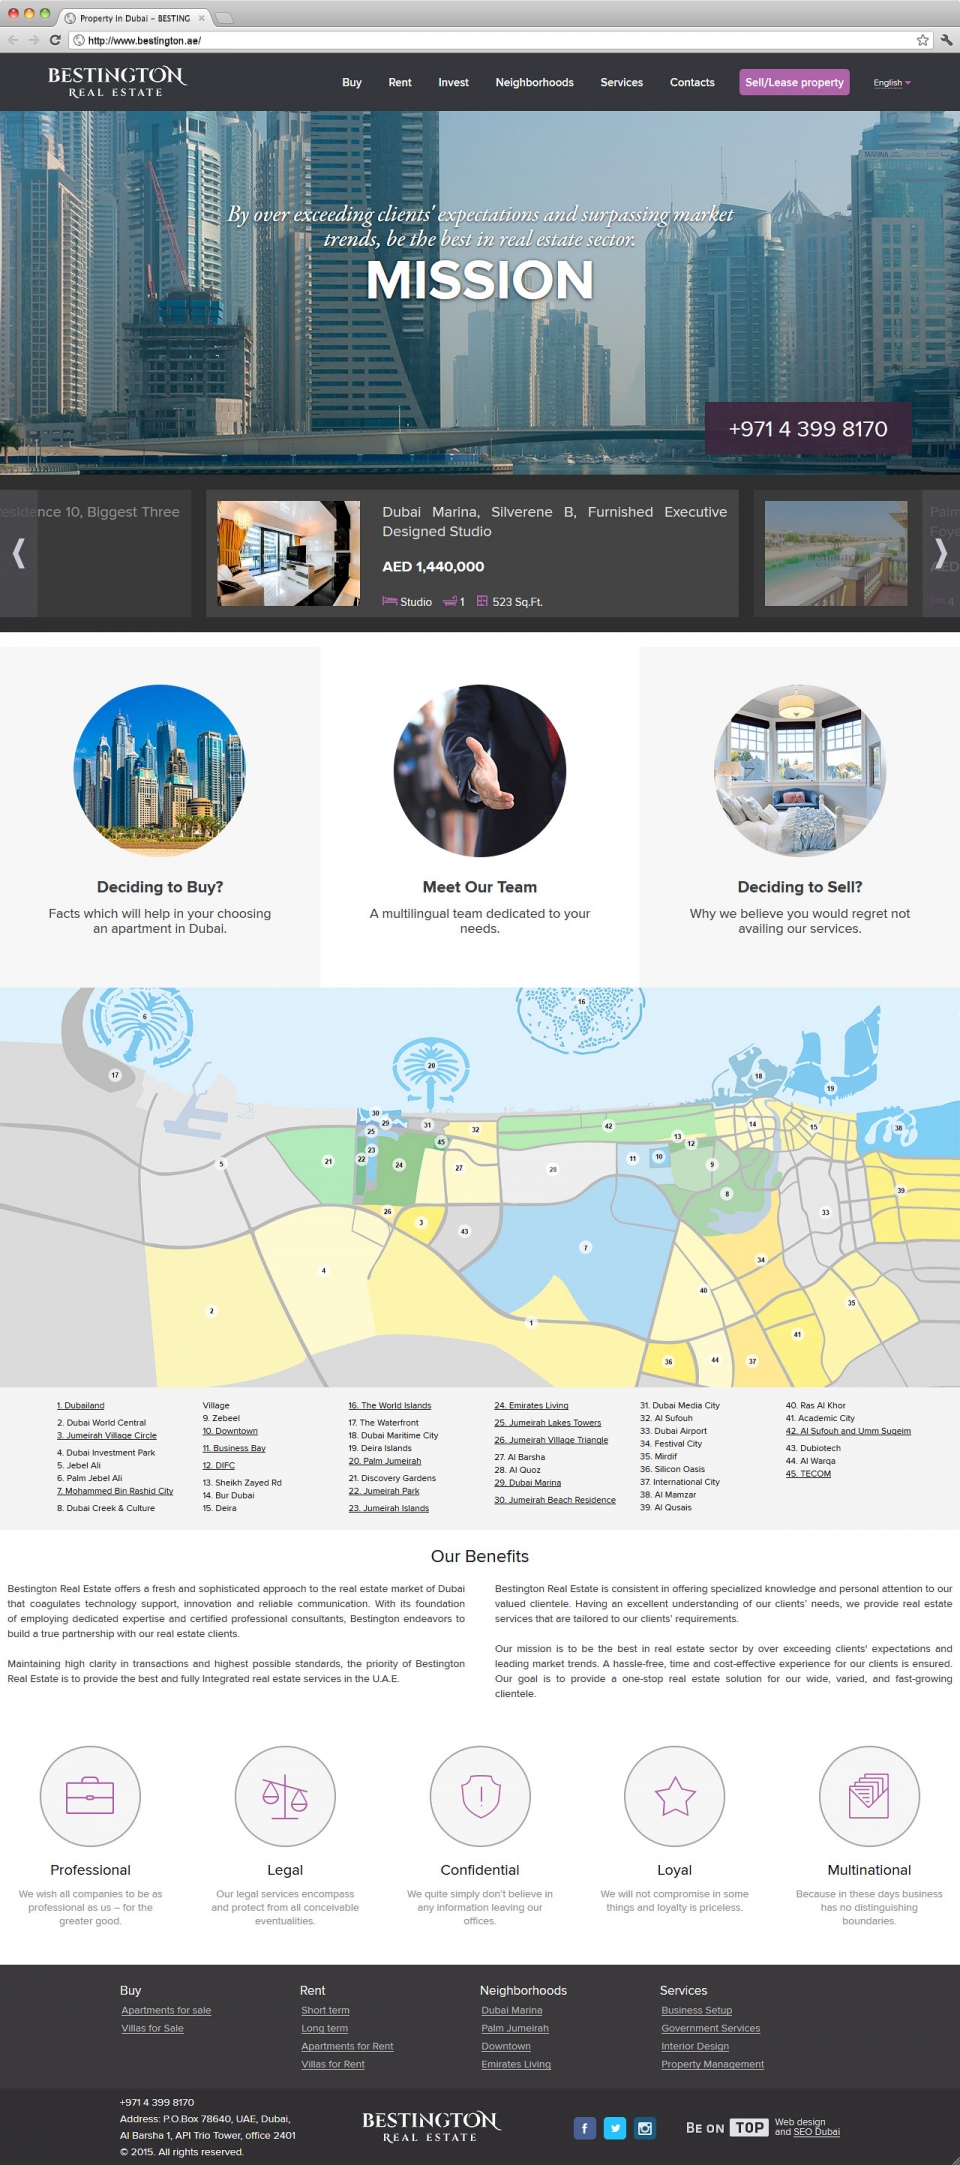Open the Silverene B studio listing photo
The width and height of the screenshot is (960, 2165).
(x=289, y=553)
